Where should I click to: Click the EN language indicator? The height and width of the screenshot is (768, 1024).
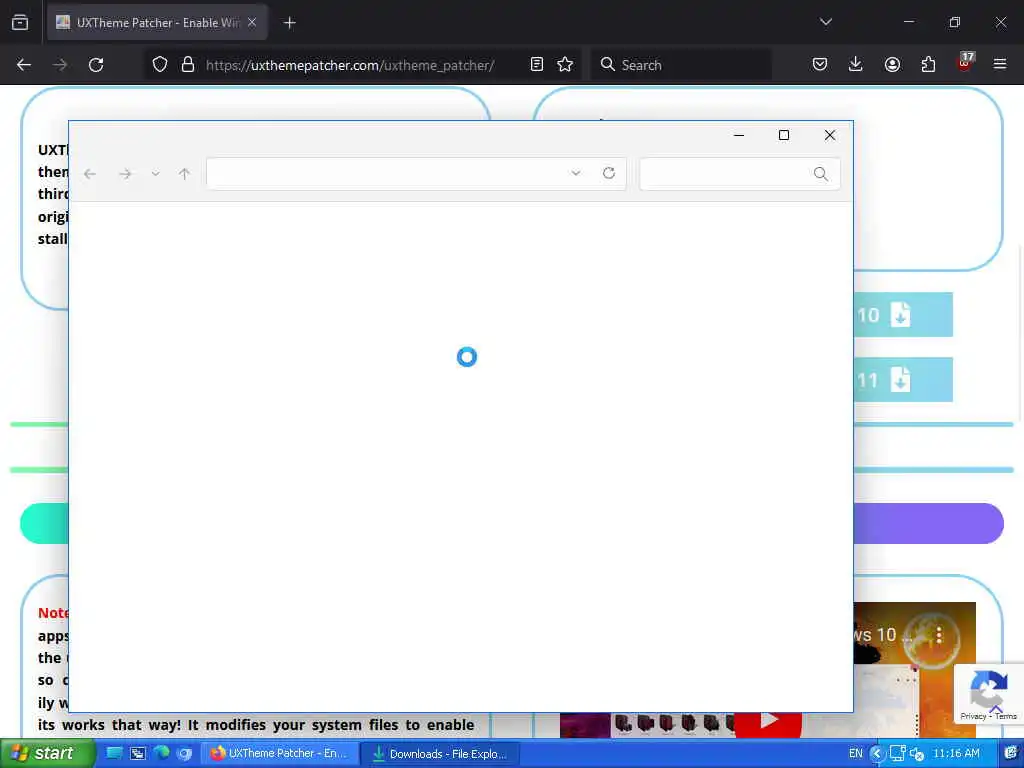click(x=856, y=754)
